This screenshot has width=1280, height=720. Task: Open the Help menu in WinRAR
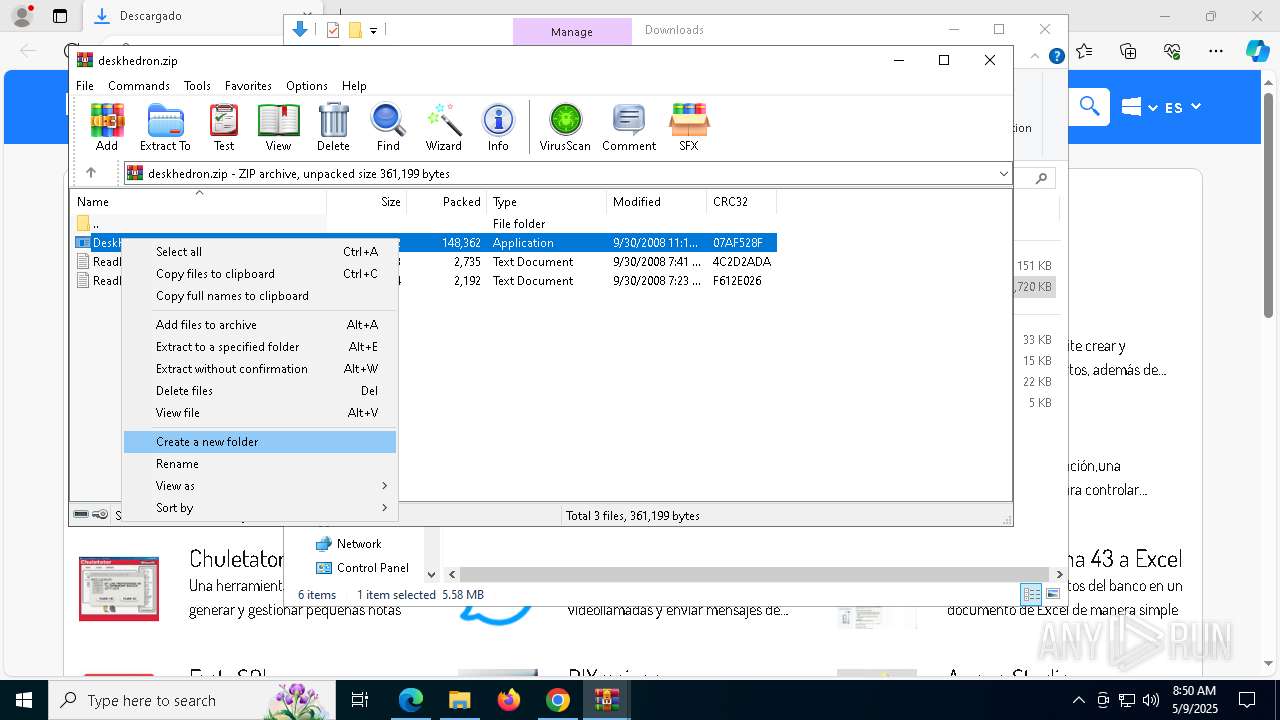click(x=354, y=86)
